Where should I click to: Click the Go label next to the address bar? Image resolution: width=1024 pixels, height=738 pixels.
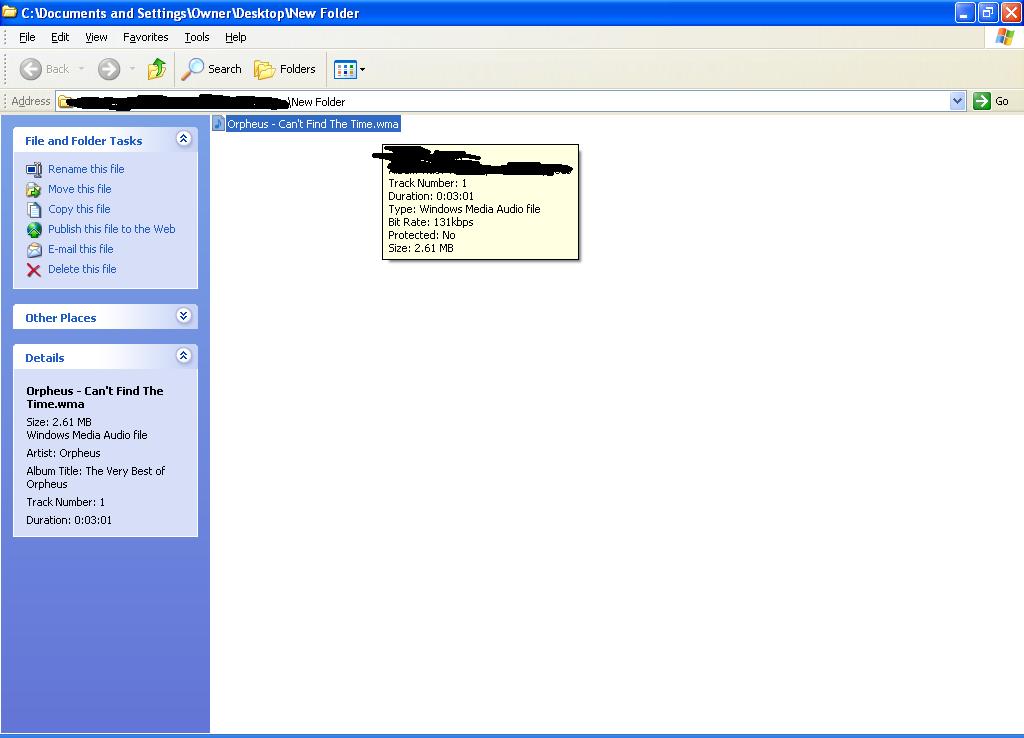click(x=1002, y=101)
